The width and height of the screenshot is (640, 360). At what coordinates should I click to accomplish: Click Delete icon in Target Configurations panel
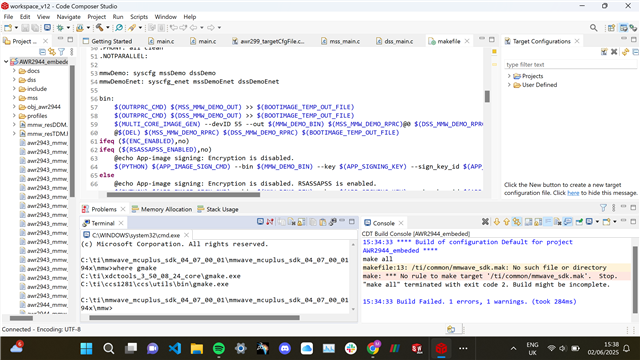(x=614, y=52)
